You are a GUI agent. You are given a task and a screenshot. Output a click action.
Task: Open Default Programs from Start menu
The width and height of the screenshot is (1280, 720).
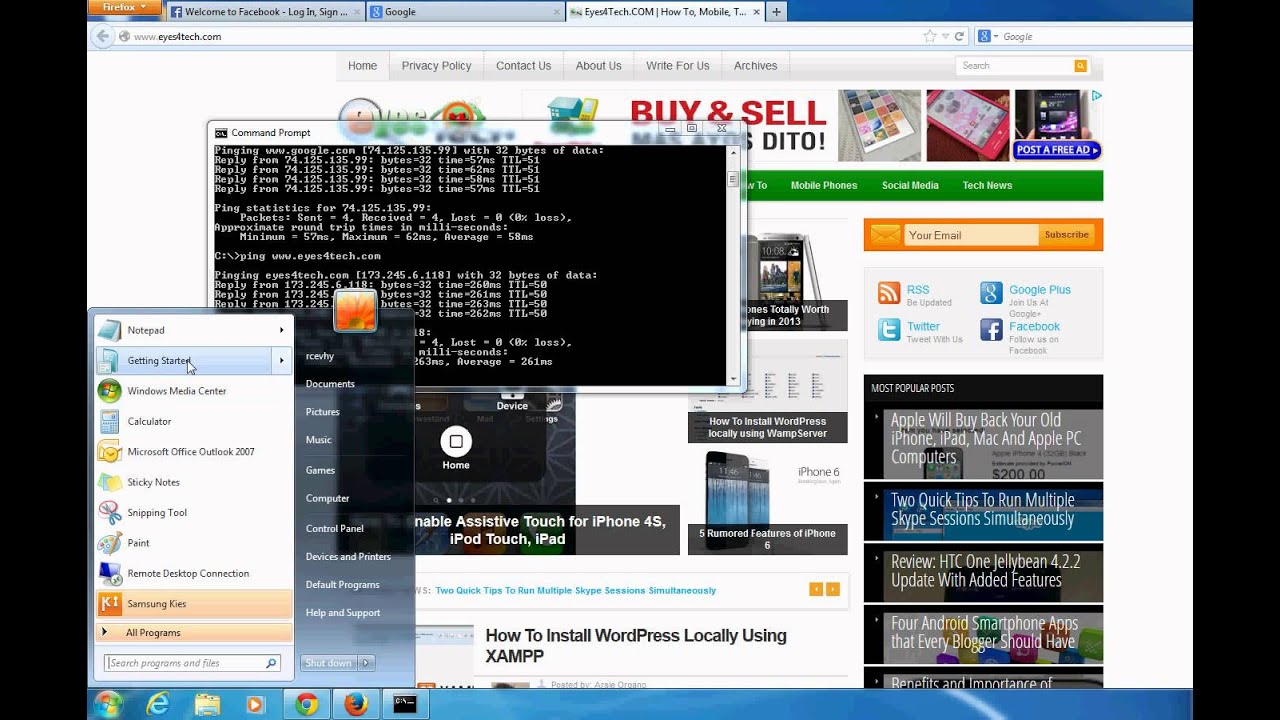(343, 584)
